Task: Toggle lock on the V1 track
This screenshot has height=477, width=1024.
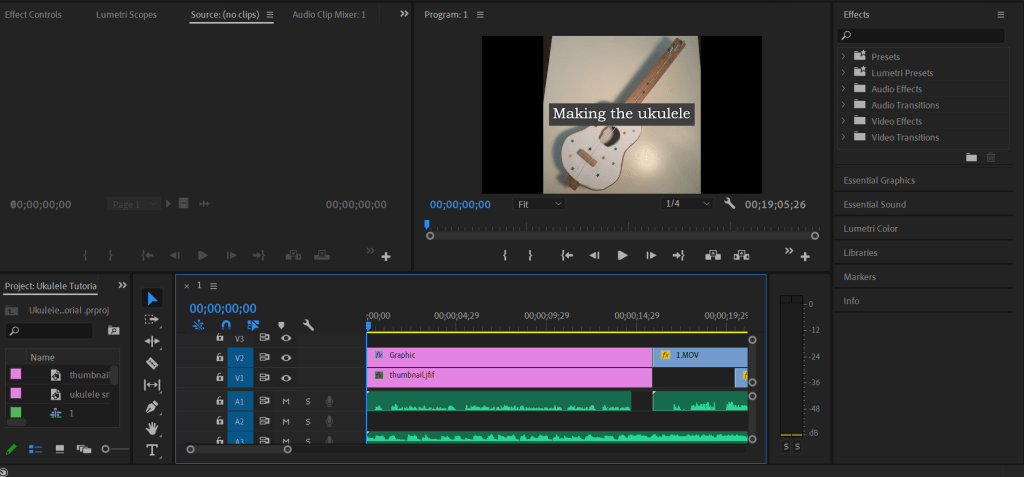Action: 219,378
